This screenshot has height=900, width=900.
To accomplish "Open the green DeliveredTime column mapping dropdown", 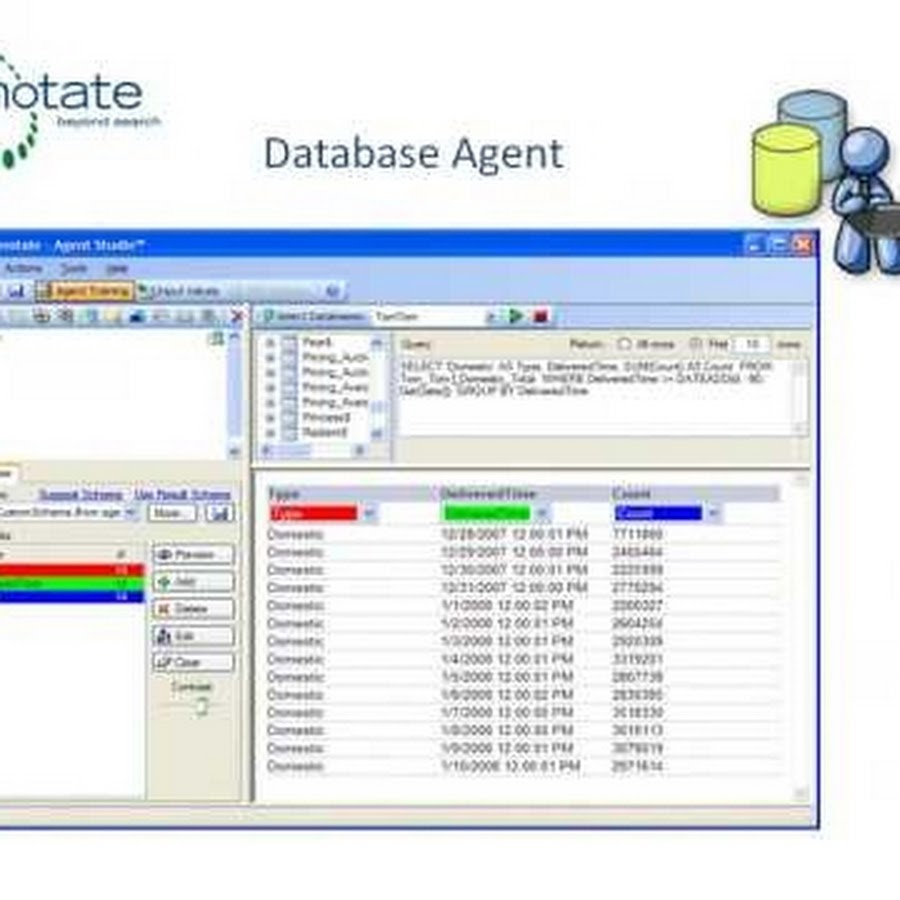I will [541, 513].
